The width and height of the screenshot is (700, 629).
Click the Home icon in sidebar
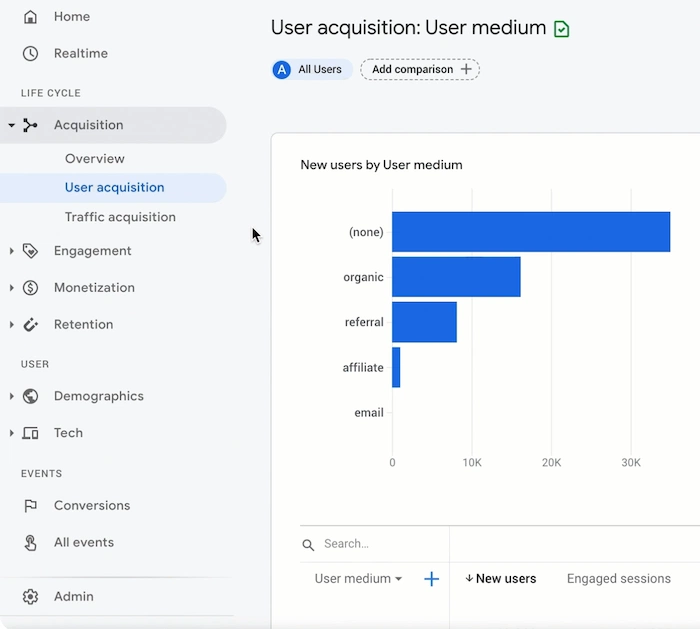31,17
